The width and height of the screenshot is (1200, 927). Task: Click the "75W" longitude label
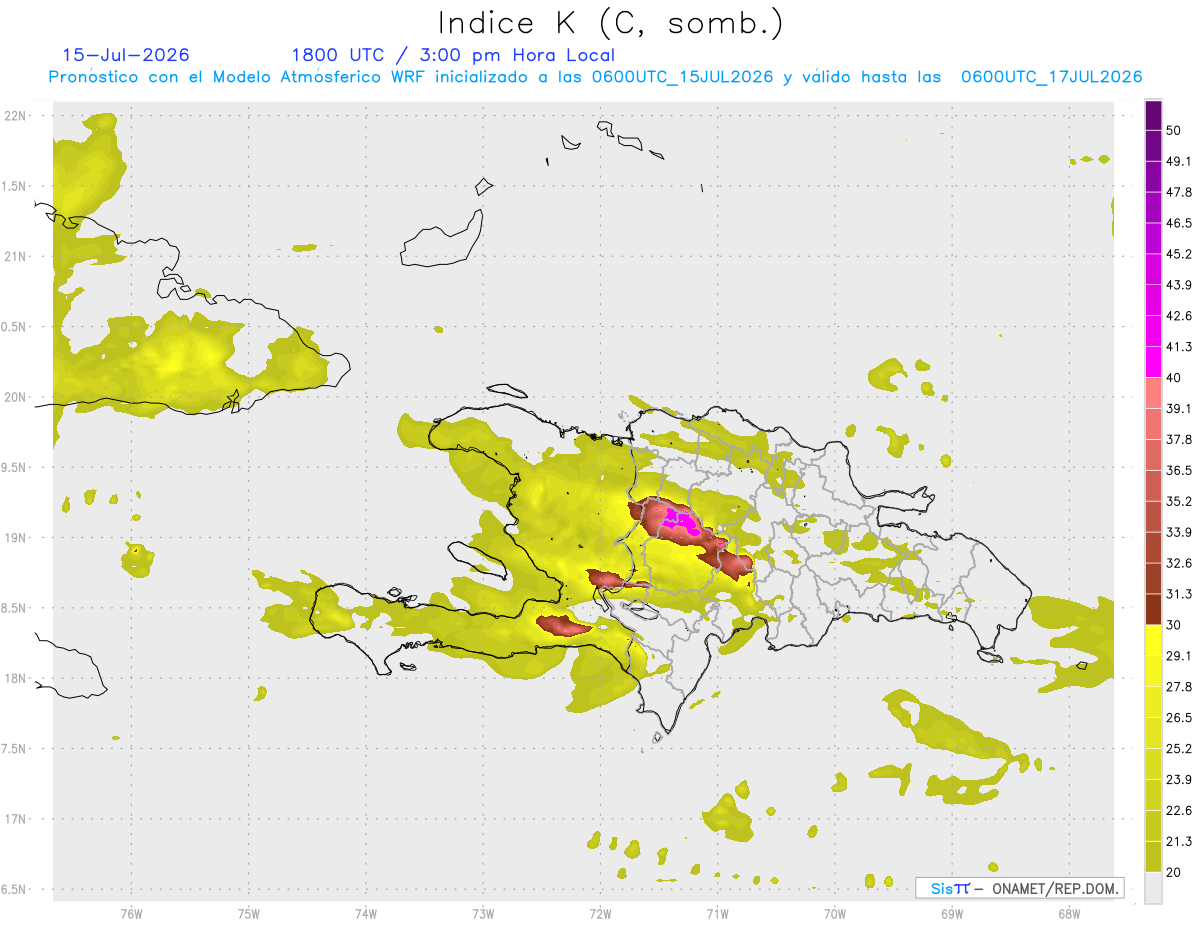248,913
